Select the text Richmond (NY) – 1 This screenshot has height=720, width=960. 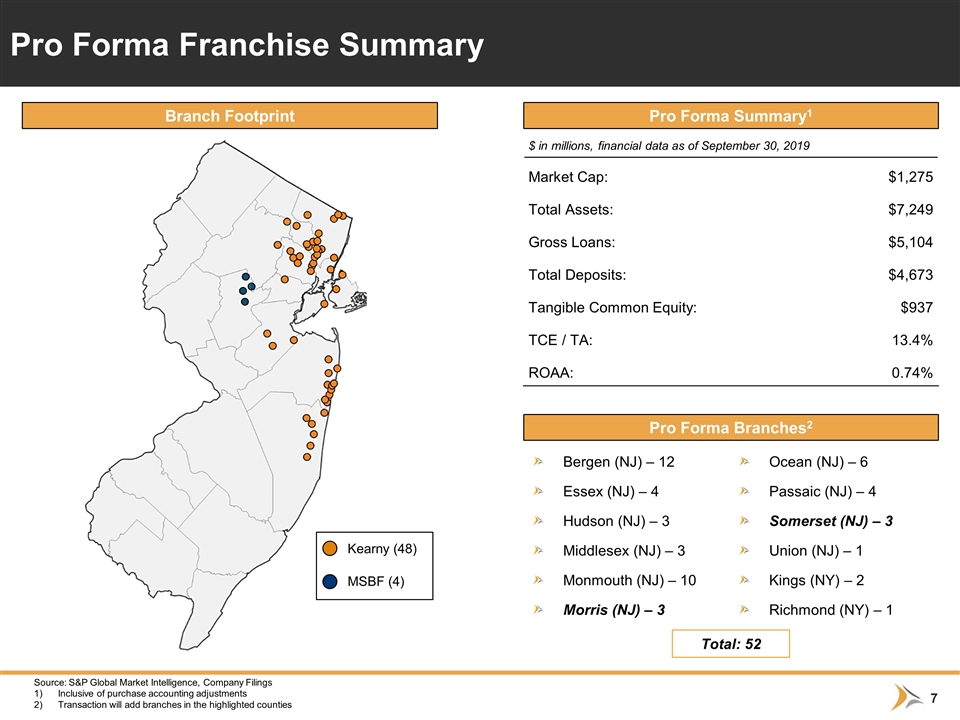point(831,610)
